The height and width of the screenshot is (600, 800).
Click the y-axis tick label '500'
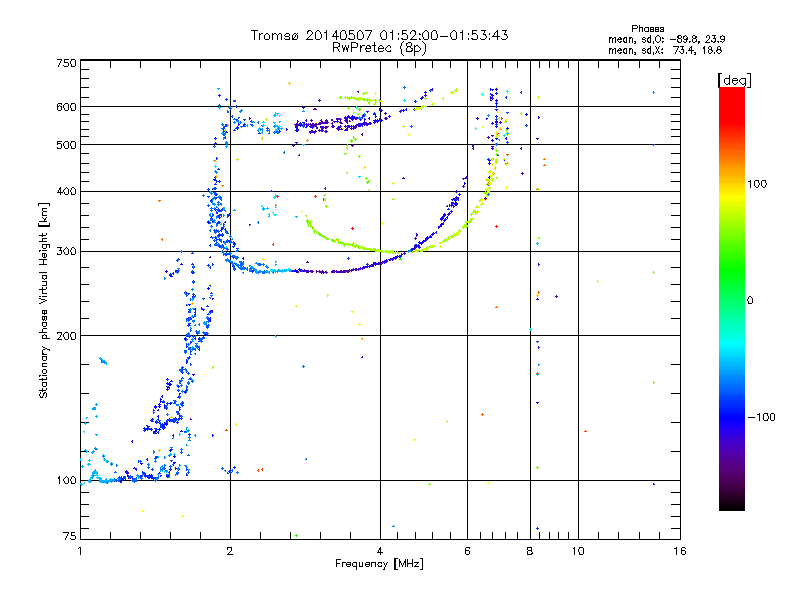[x=66, y=145]
